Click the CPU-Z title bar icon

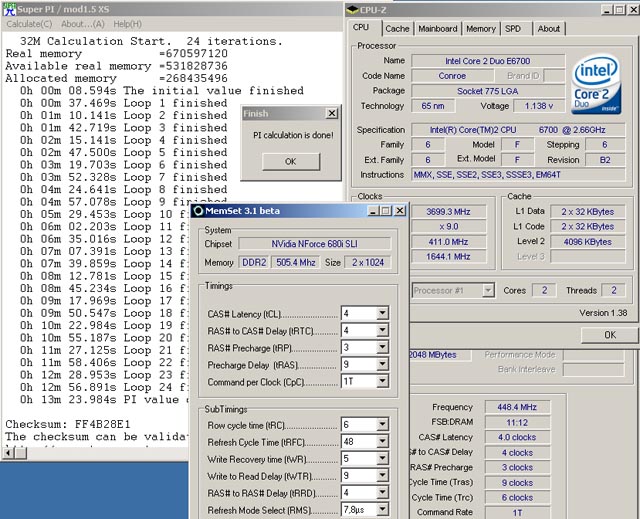pos(352,10)
